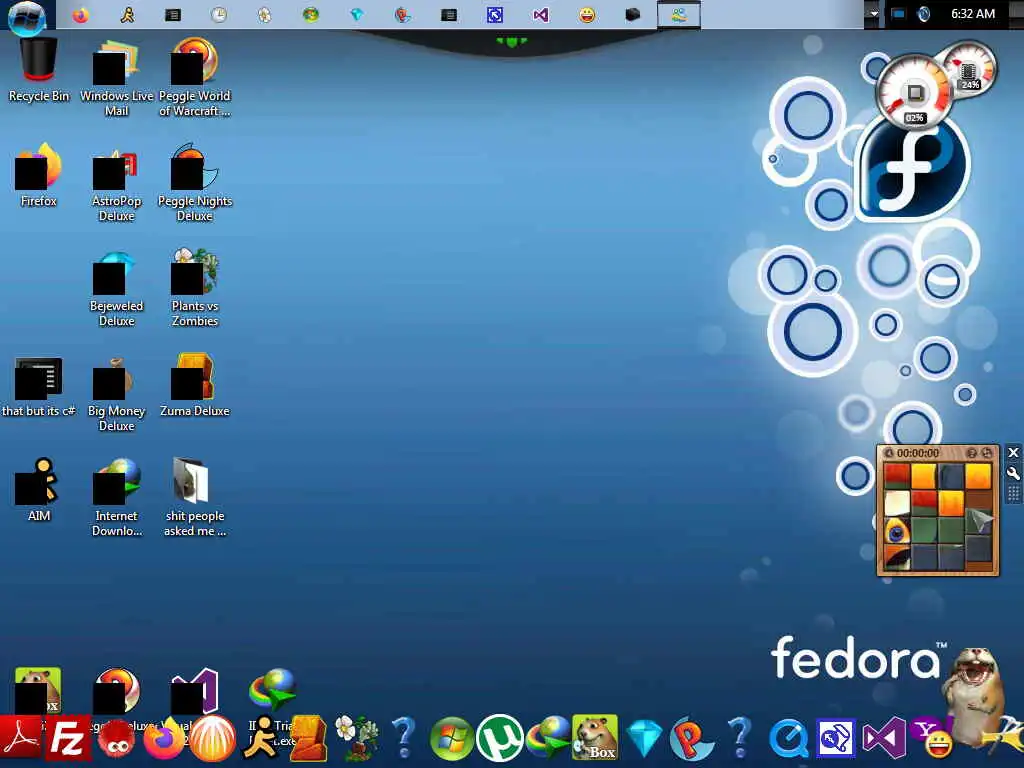
Task: Open Visual Studio from the top taskbar
Action: click(x=541, y=14)
